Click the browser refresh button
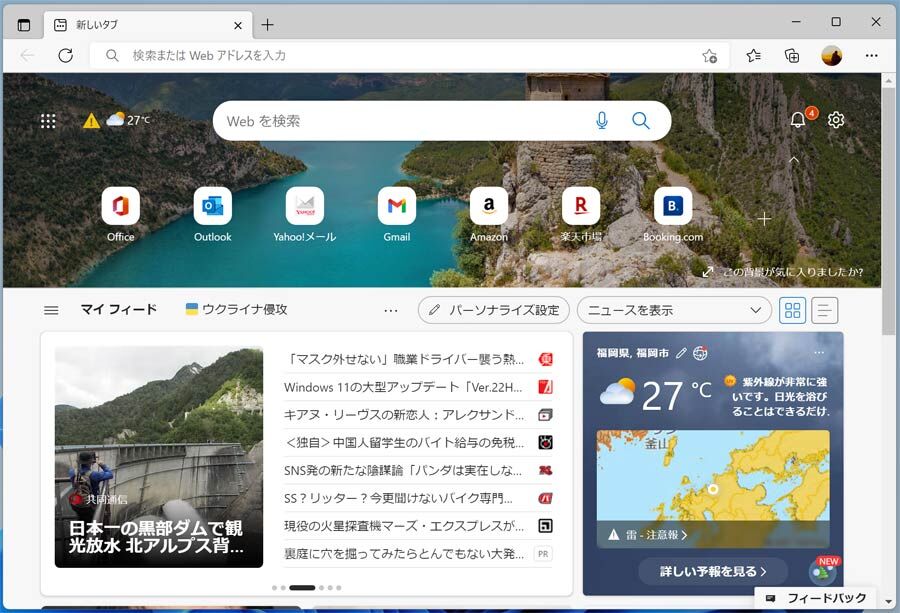The image size is (900, 613). click(65, 56)
